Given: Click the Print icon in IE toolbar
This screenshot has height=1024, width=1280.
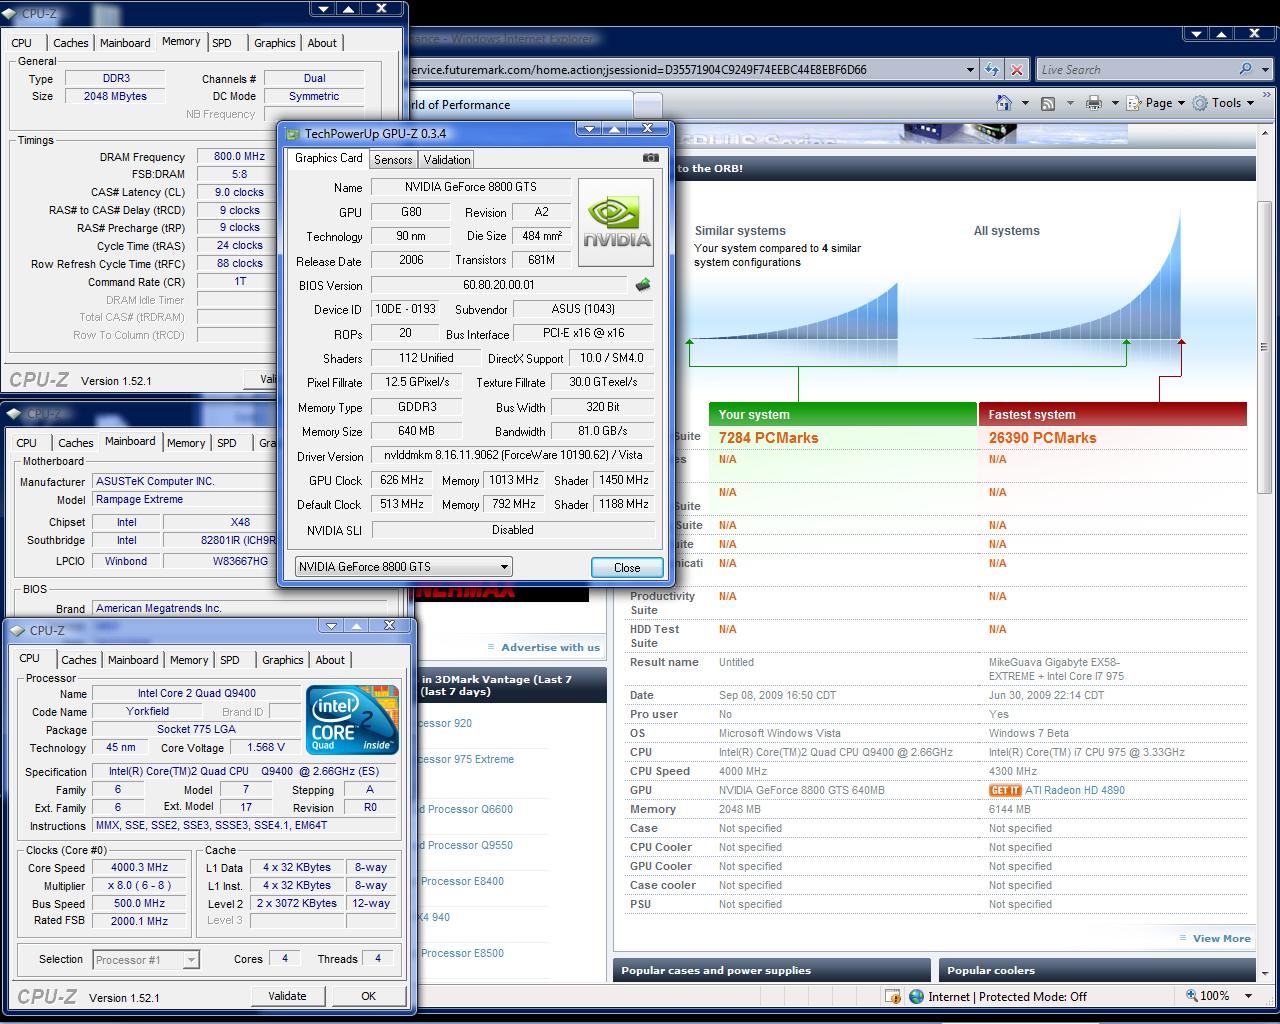Looking at the screenshot, I should coord(1093,103).
